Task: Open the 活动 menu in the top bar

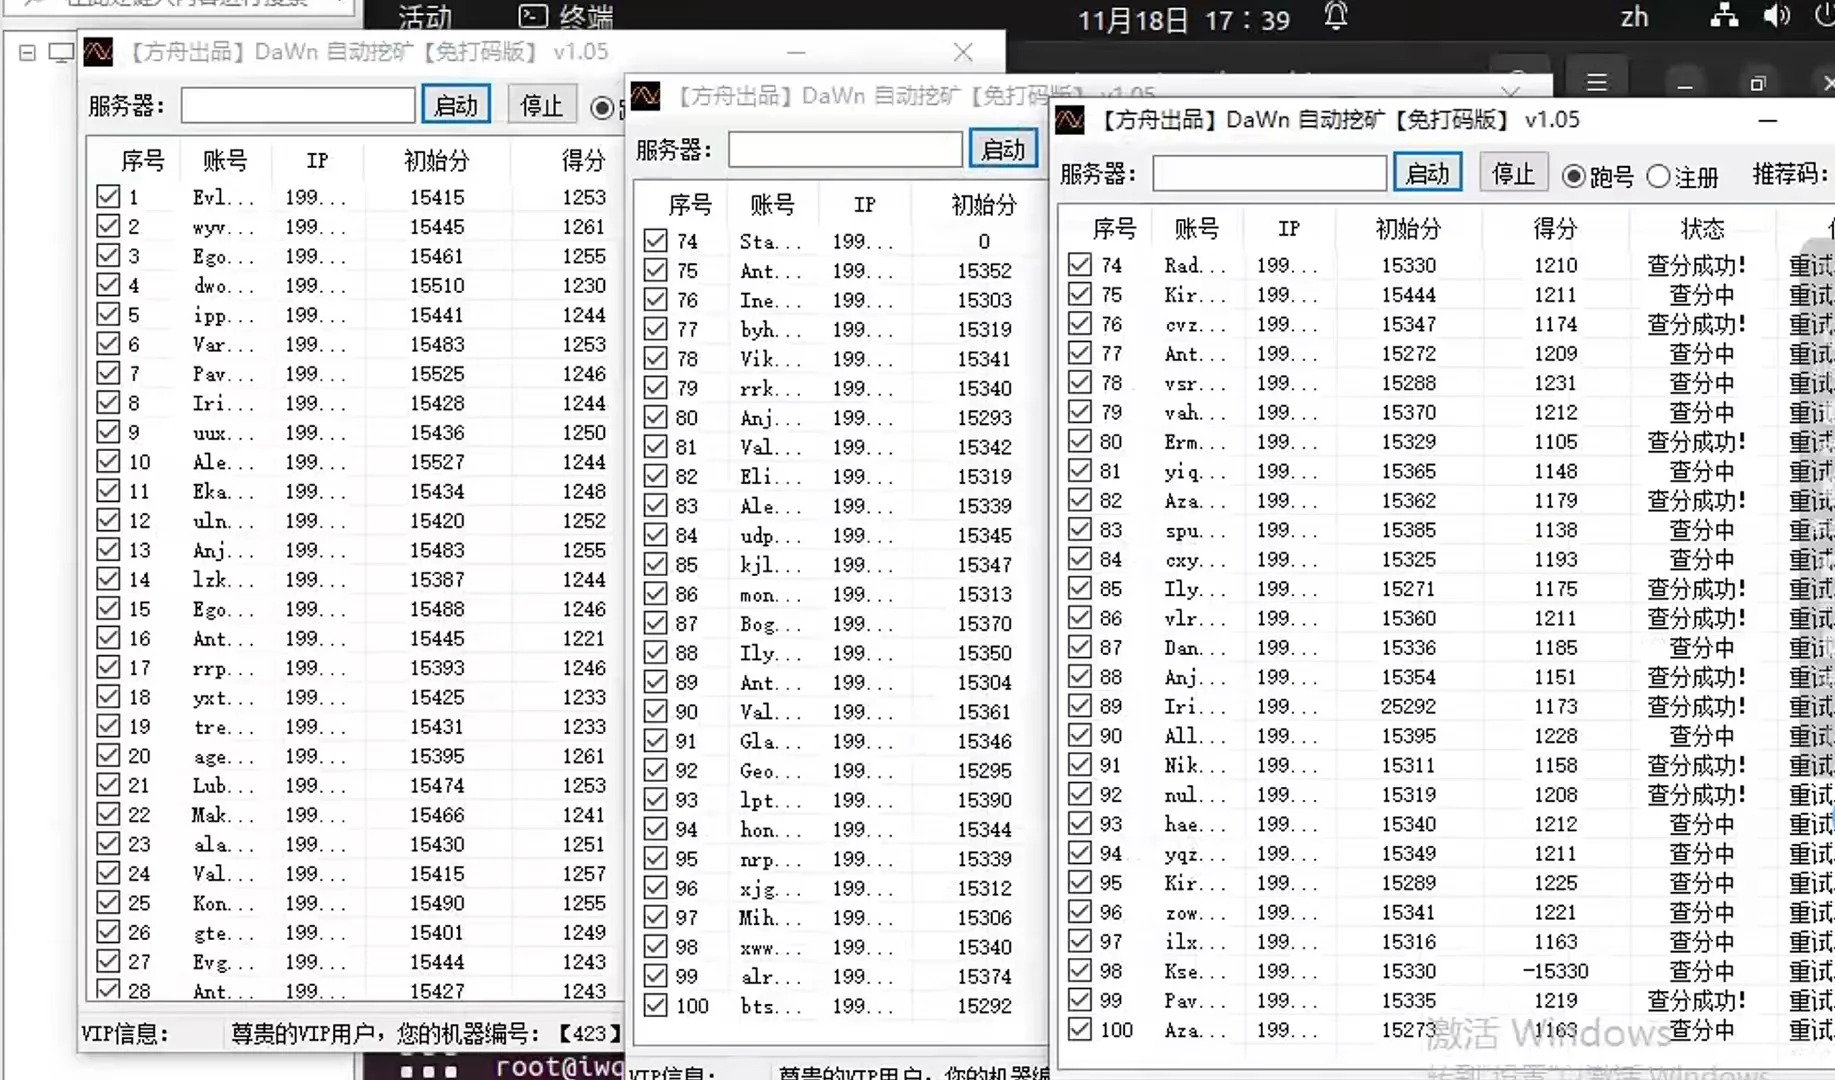Action: coord(423,16)
